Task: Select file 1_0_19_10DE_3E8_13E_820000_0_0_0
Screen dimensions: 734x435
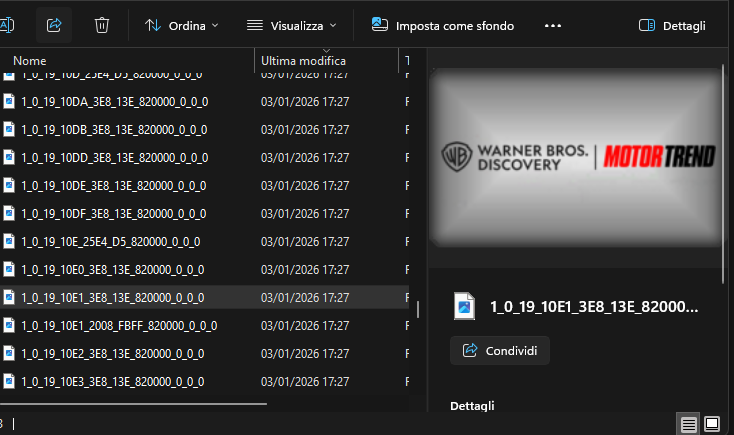Action: click(114, 186)
